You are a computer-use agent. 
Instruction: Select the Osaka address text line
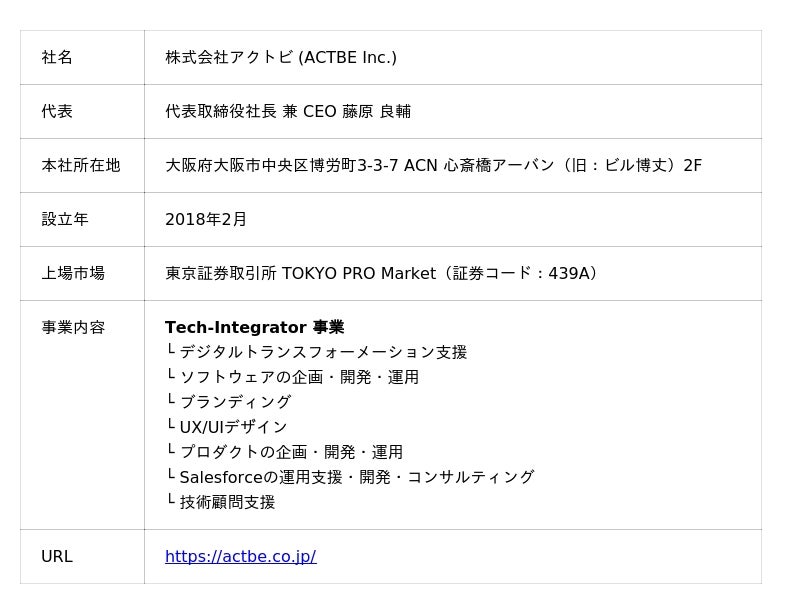click(434, 165)
